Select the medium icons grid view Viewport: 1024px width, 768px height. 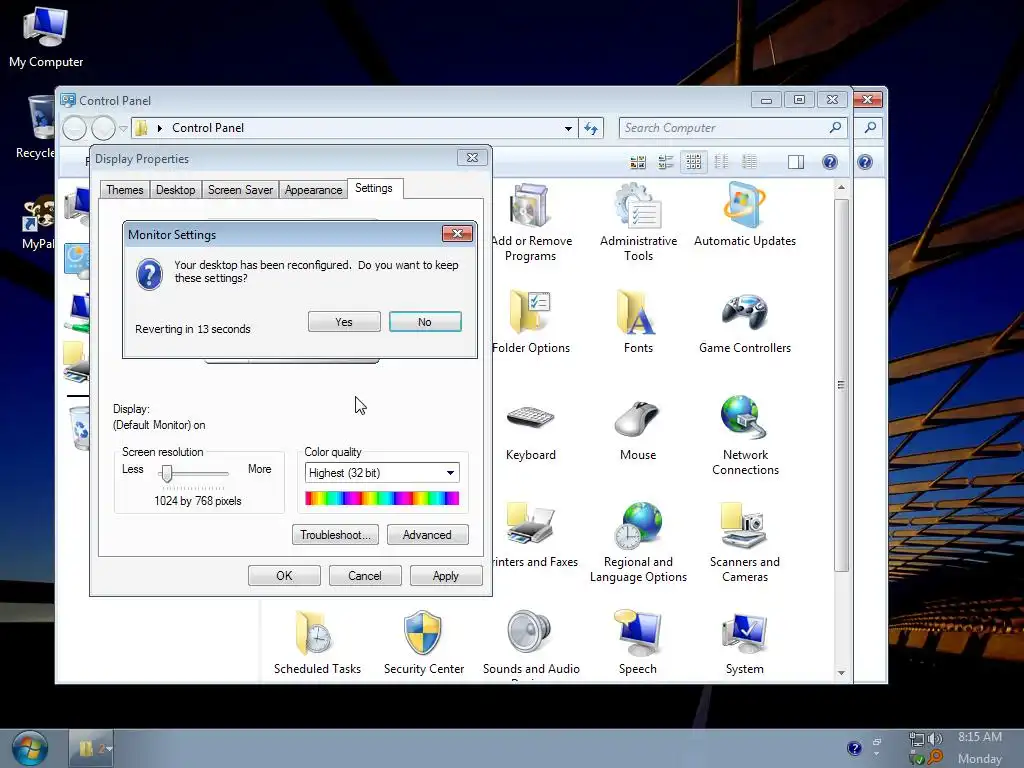point(694,162)
